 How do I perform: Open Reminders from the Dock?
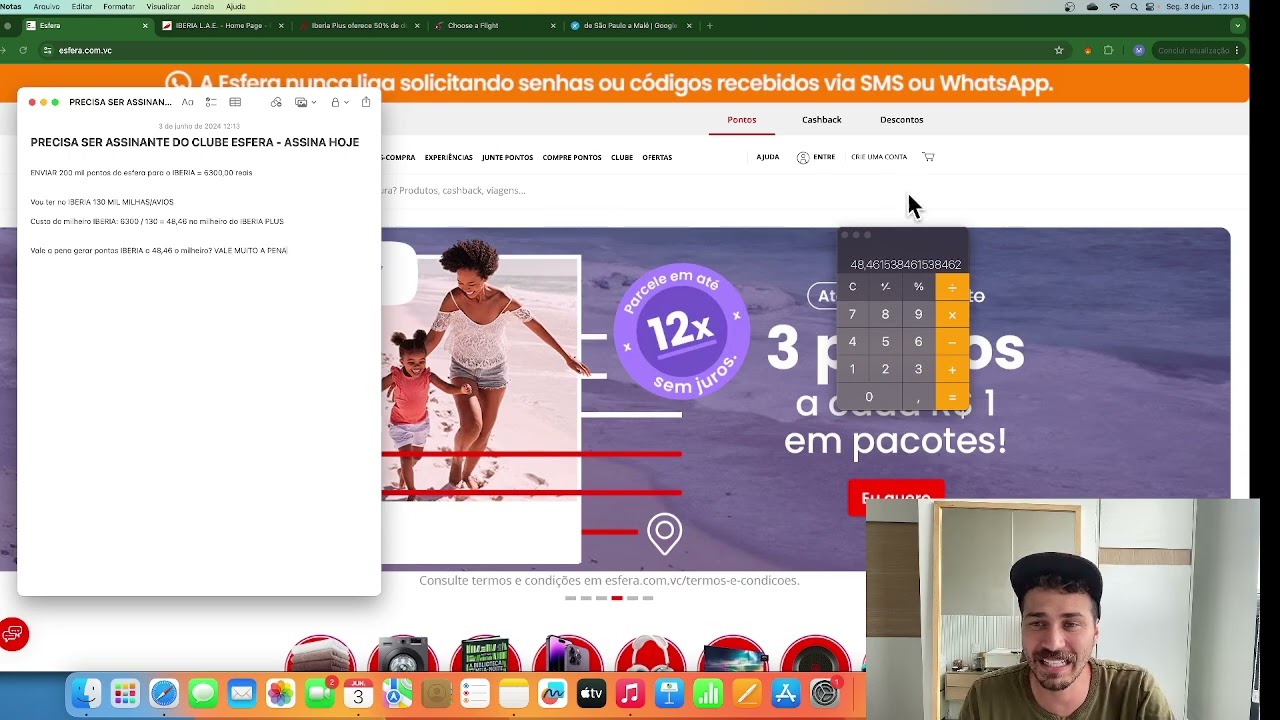click(475, 693)
